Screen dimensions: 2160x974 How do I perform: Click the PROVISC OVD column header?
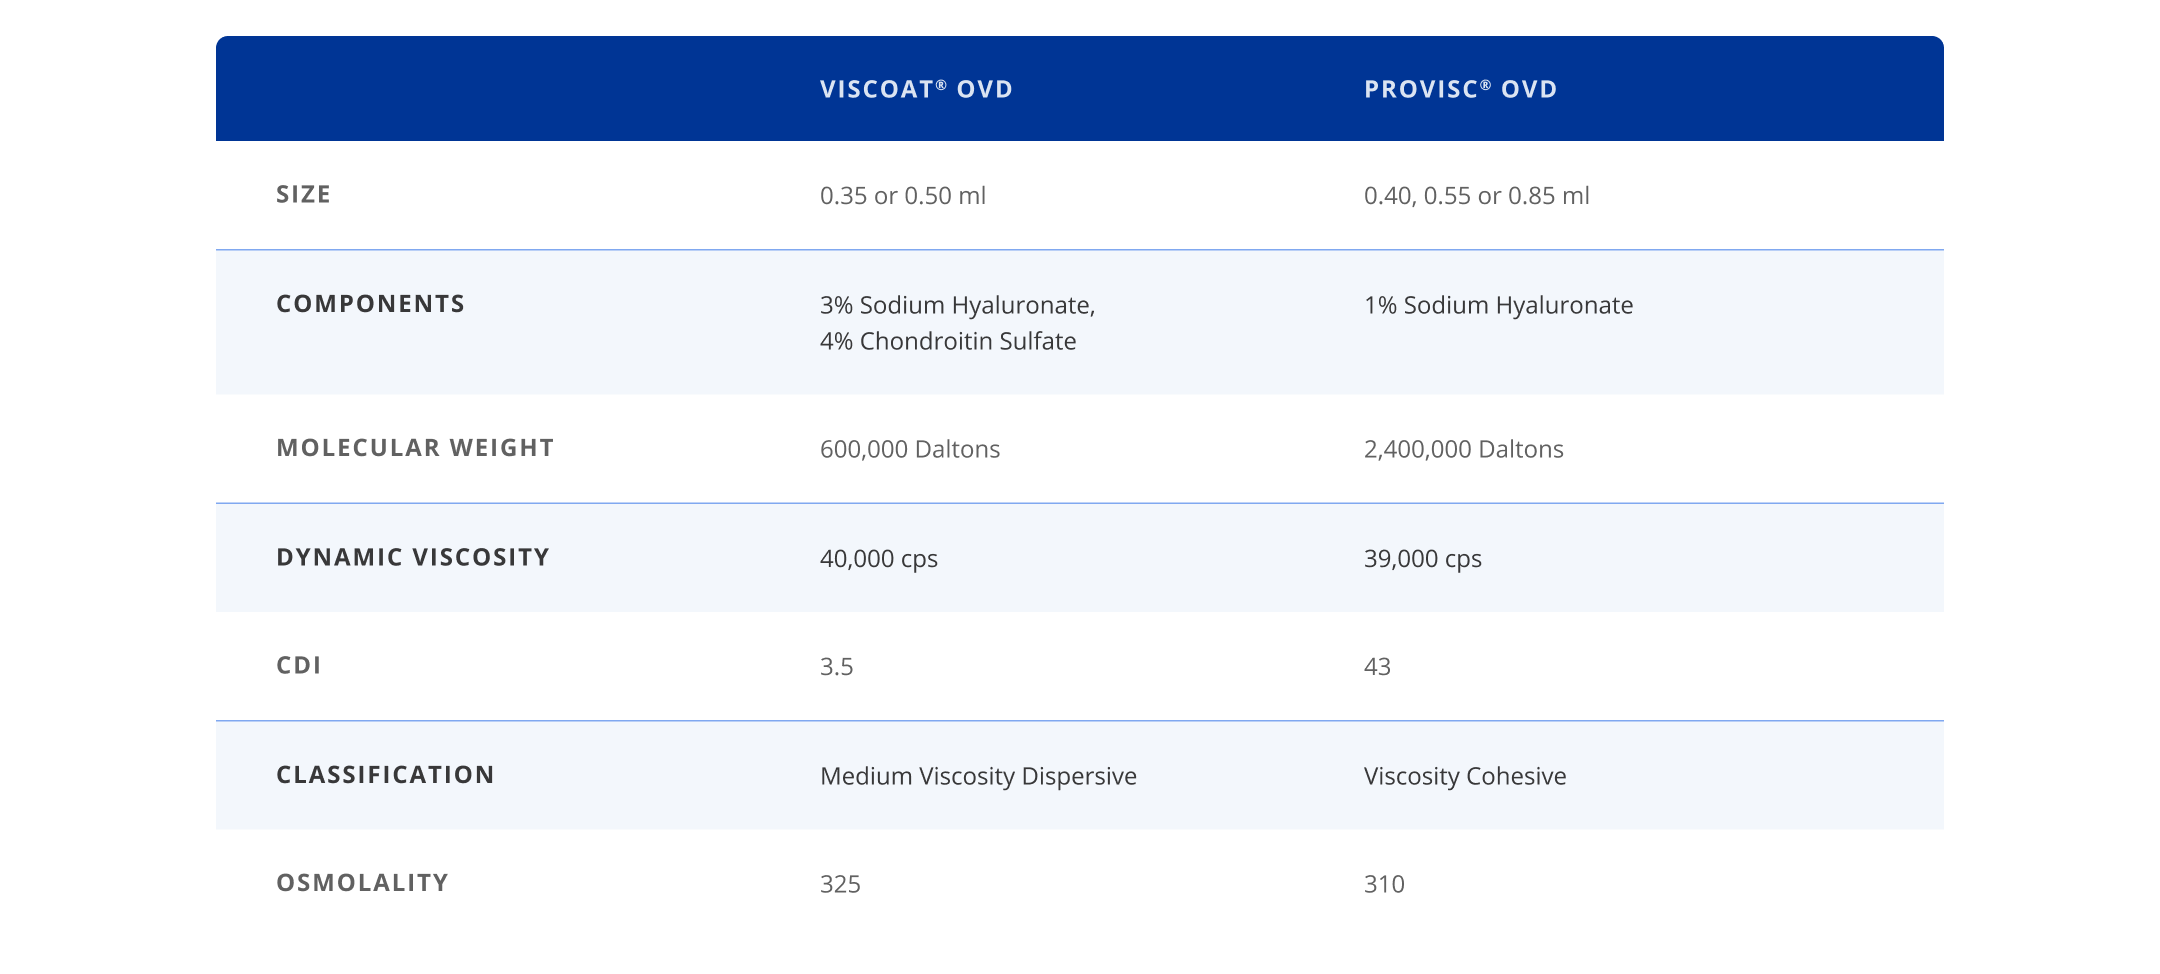click(x=1460, y=90)
